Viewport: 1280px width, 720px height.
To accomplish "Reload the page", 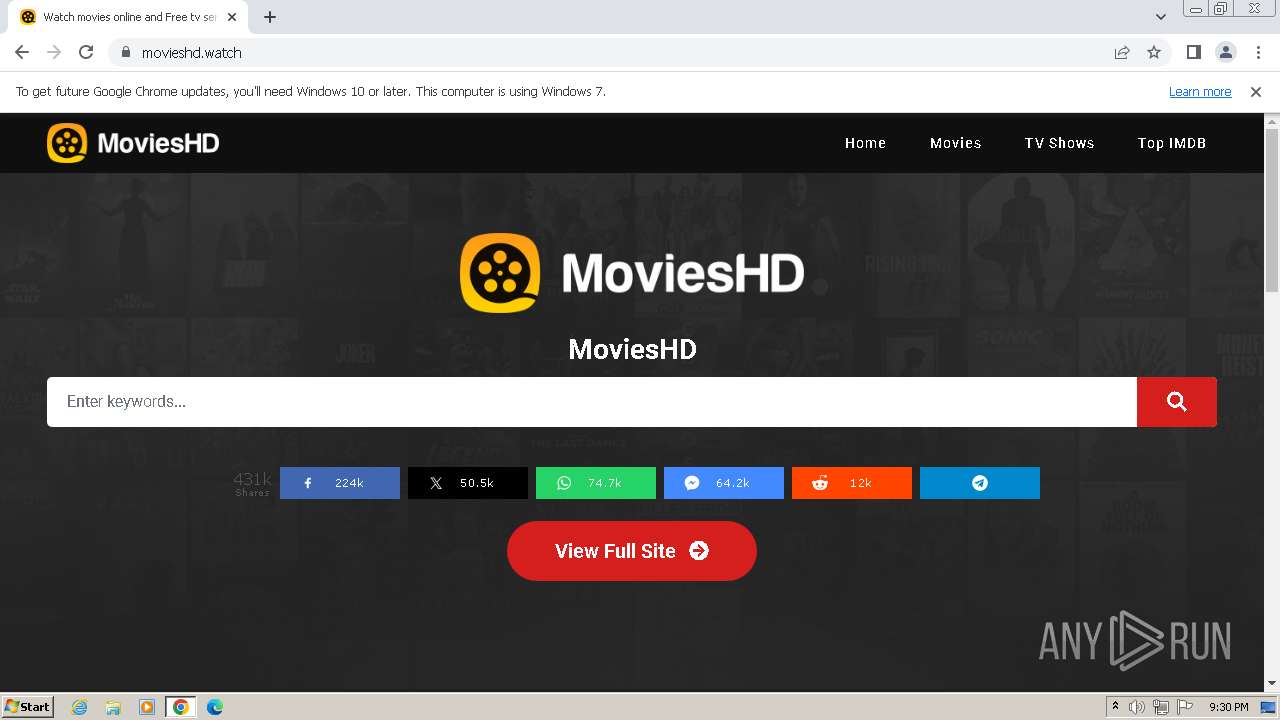I will pos(86,52).
